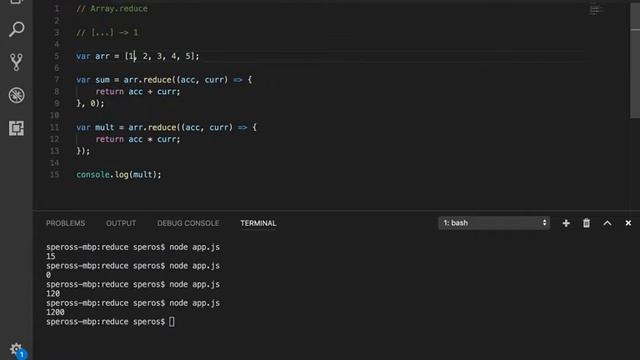Click the '// Array.reduce' comment line
This screenshot has height=360, width=640.
pyautogui.click(x=112, y=9)
